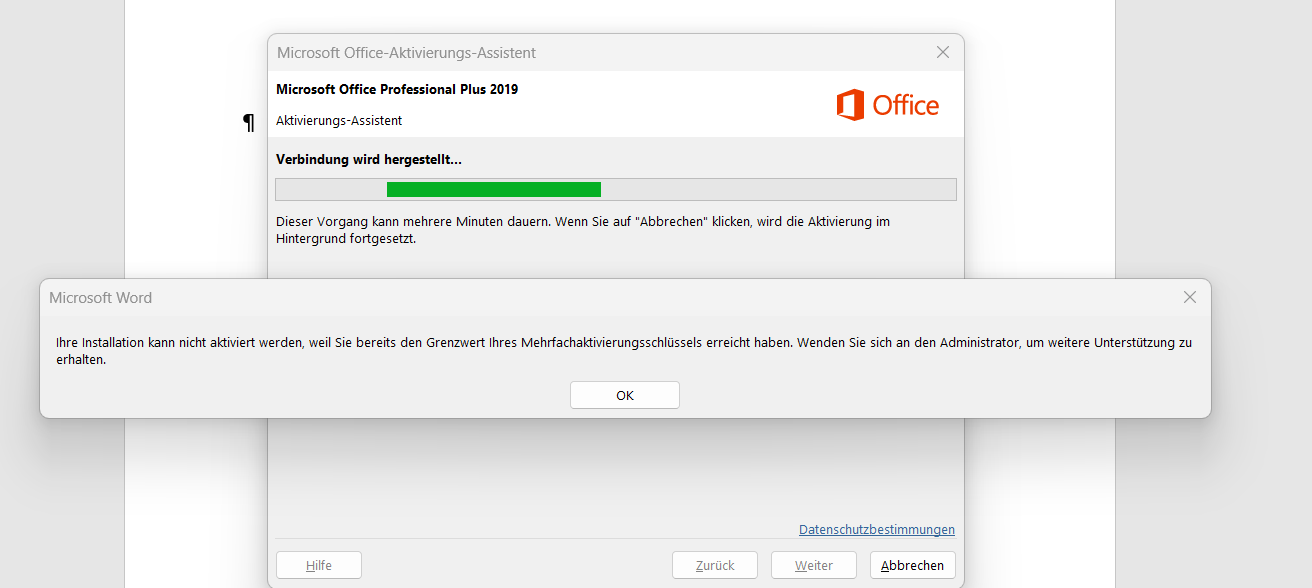Click the 'Dieser Vorgang kann mehrere Minuten dauern' text
This screenshot has height=588, width=1312.
pyautogui.click(x=583, y=230)
